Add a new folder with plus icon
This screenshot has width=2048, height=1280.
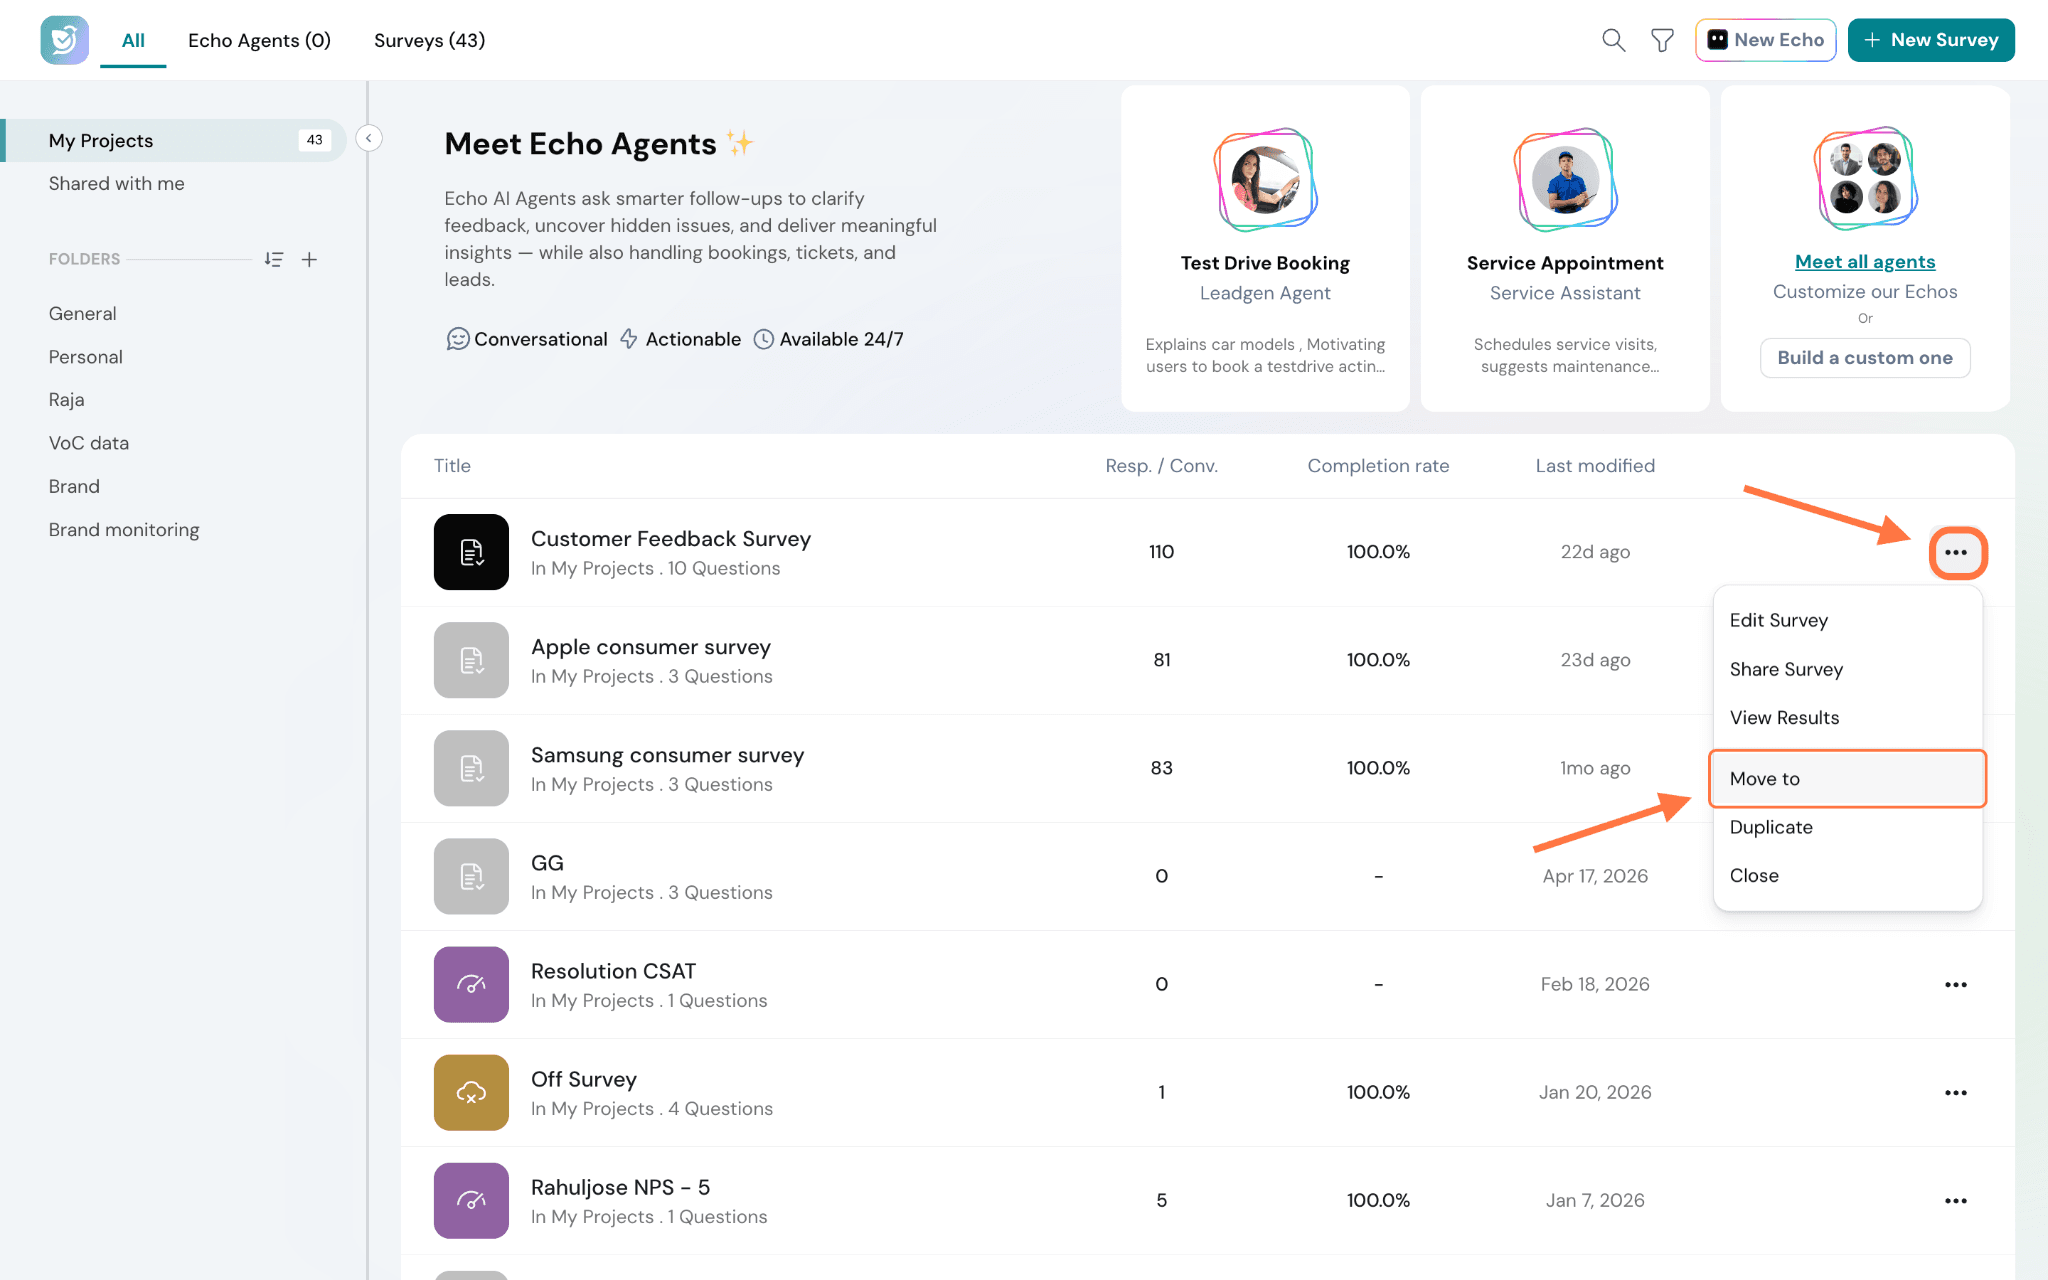(x=310, y=259)
